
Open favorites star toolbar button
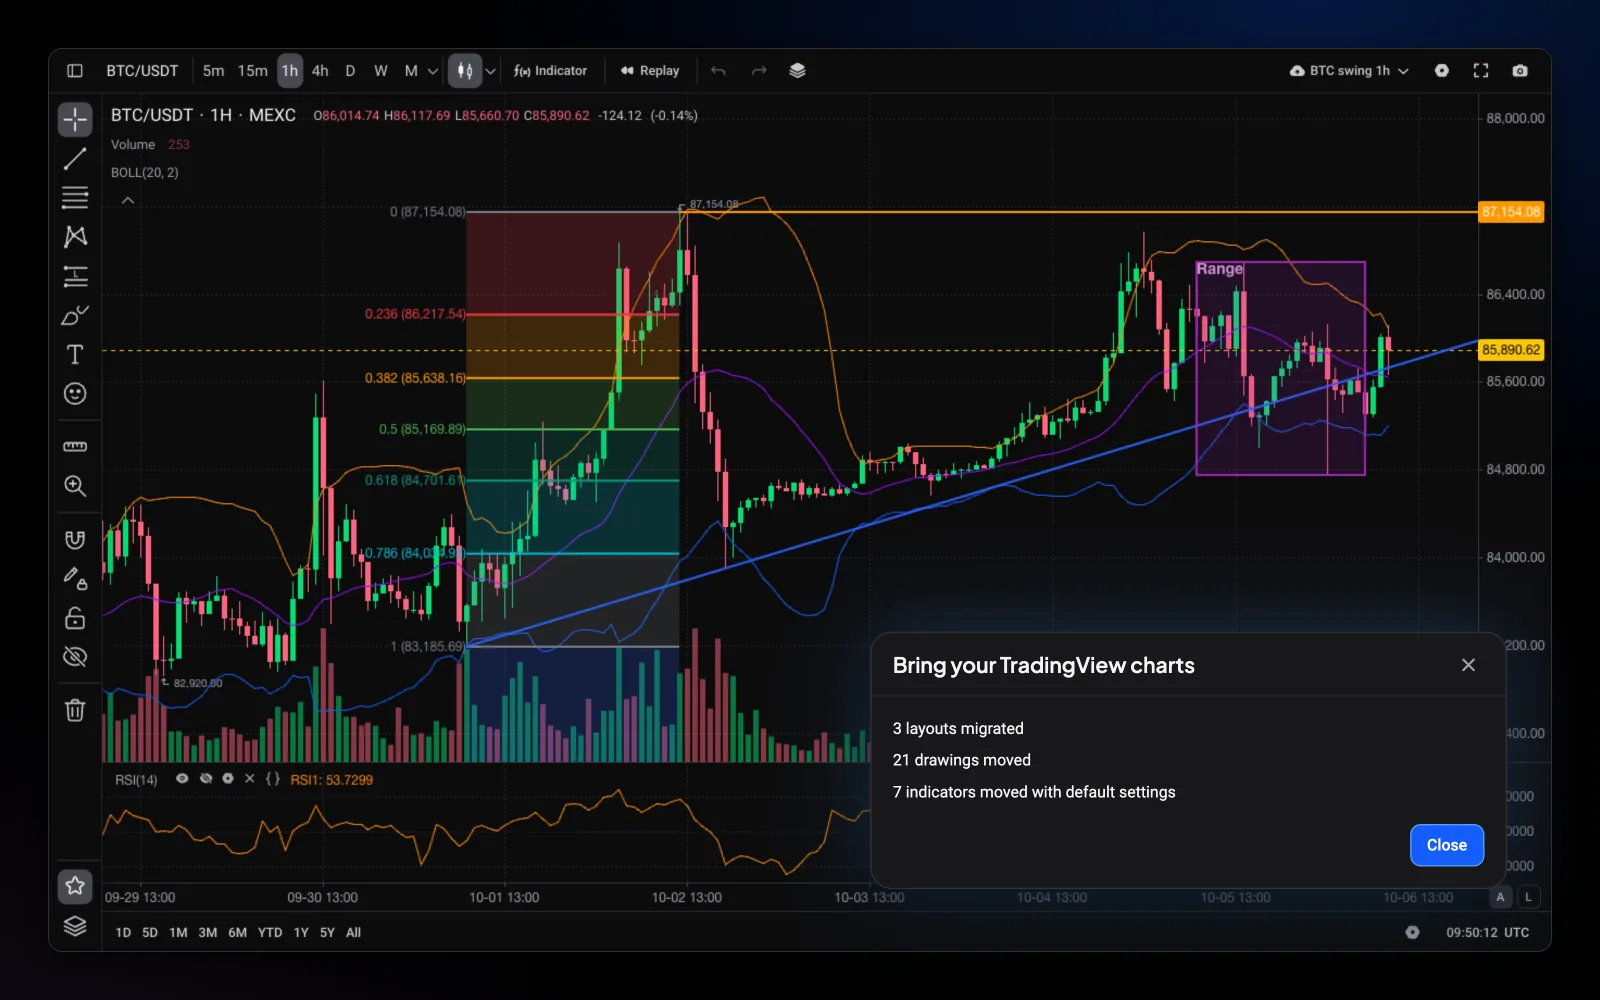(x=75, y=886)
